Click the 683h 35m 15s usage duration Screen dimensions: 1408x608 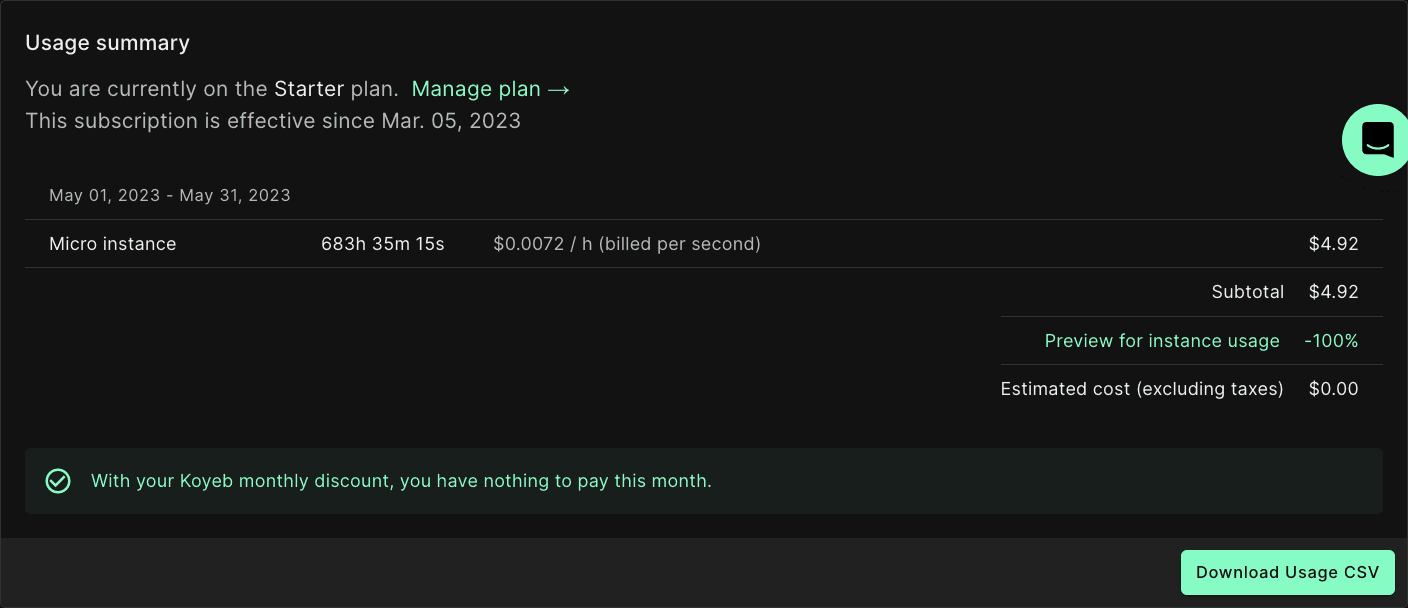[383, 244]
